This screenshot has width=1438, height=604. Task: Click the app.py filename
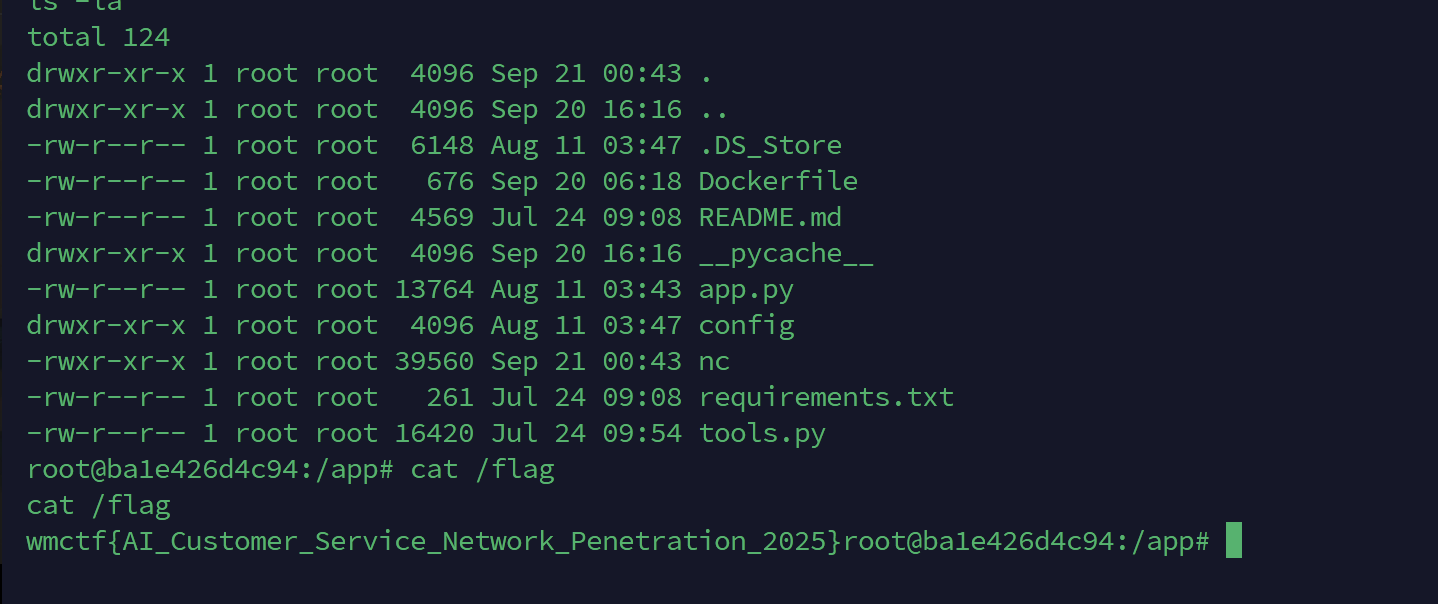point(745,289)
